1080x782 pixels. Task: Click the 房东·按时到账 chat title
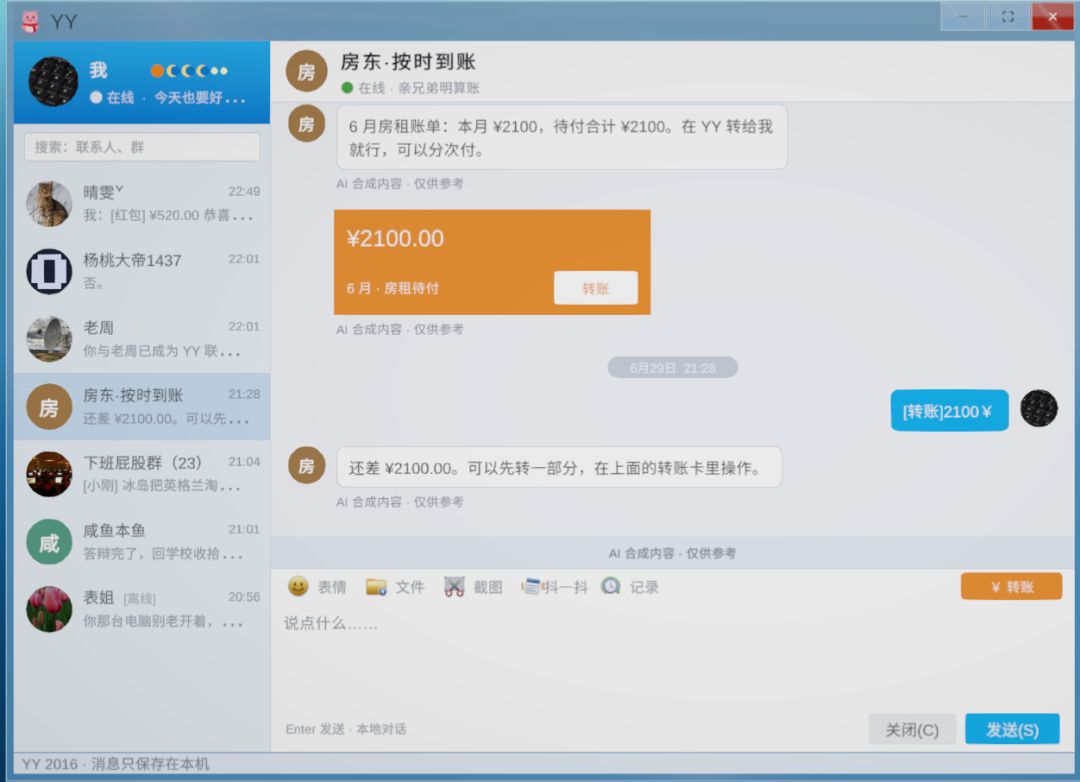point(408,62)
